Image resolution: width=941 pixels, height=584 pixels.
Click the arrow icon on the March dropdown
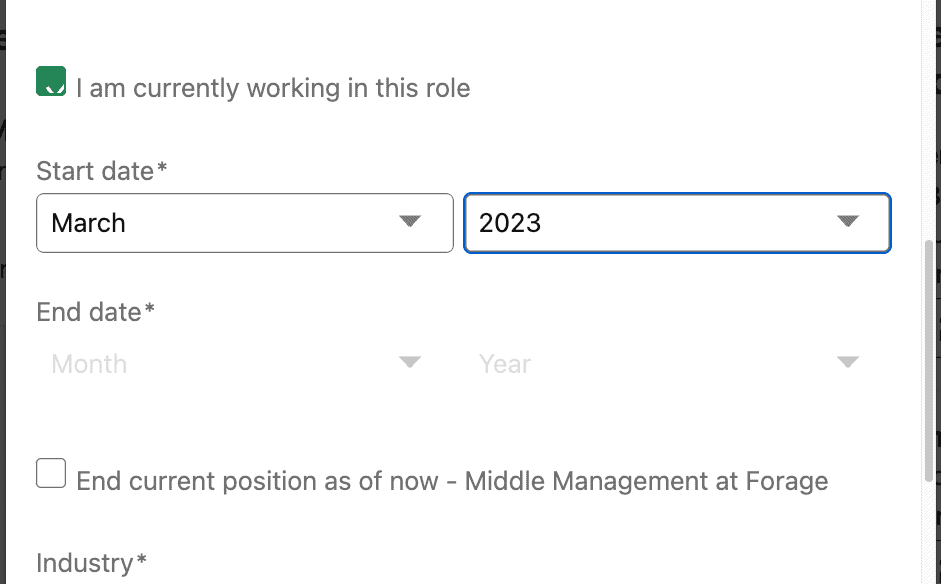pos(410,221)
